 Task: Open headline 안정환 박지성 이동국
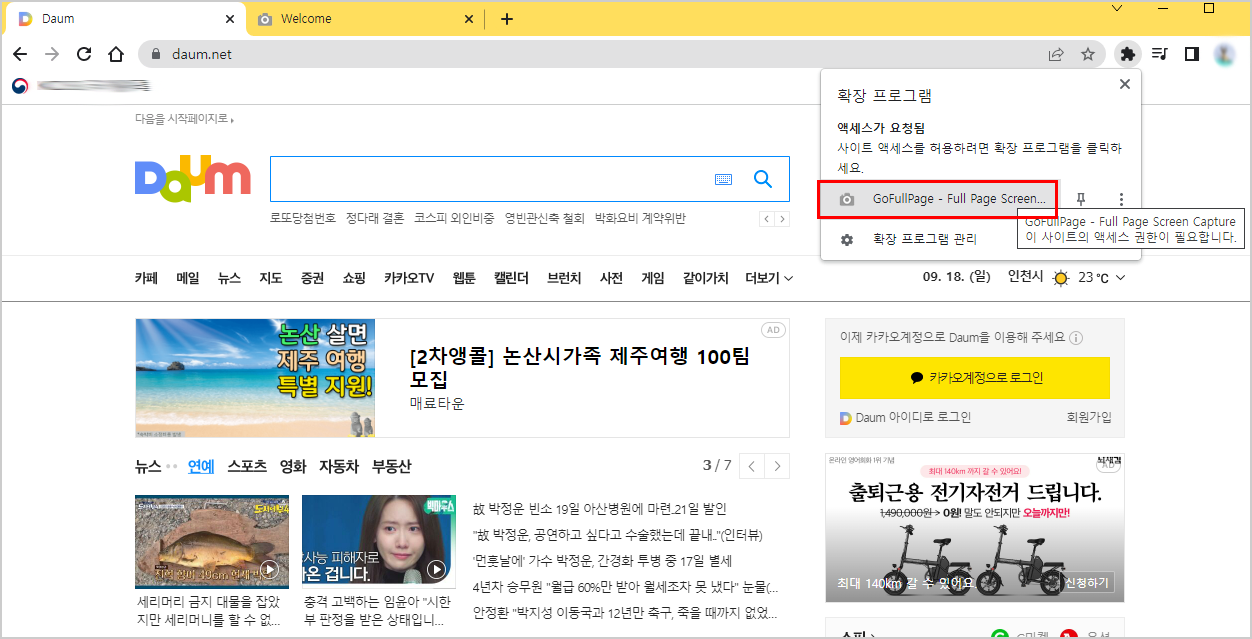pyautogui.click(x=625, y=613)
